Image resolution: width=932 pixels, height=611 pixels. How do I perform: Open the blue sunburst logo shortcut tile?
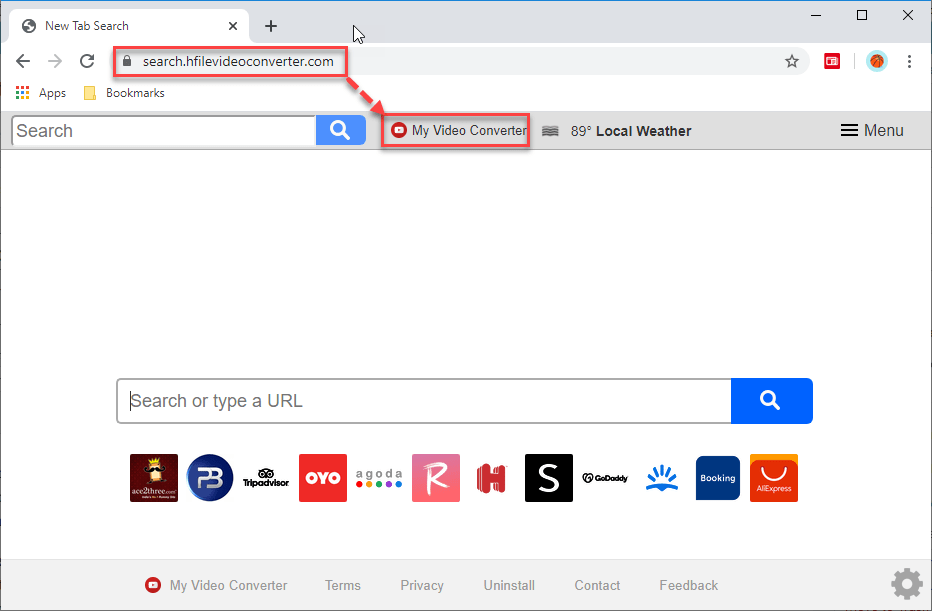[x=662, y=478]
